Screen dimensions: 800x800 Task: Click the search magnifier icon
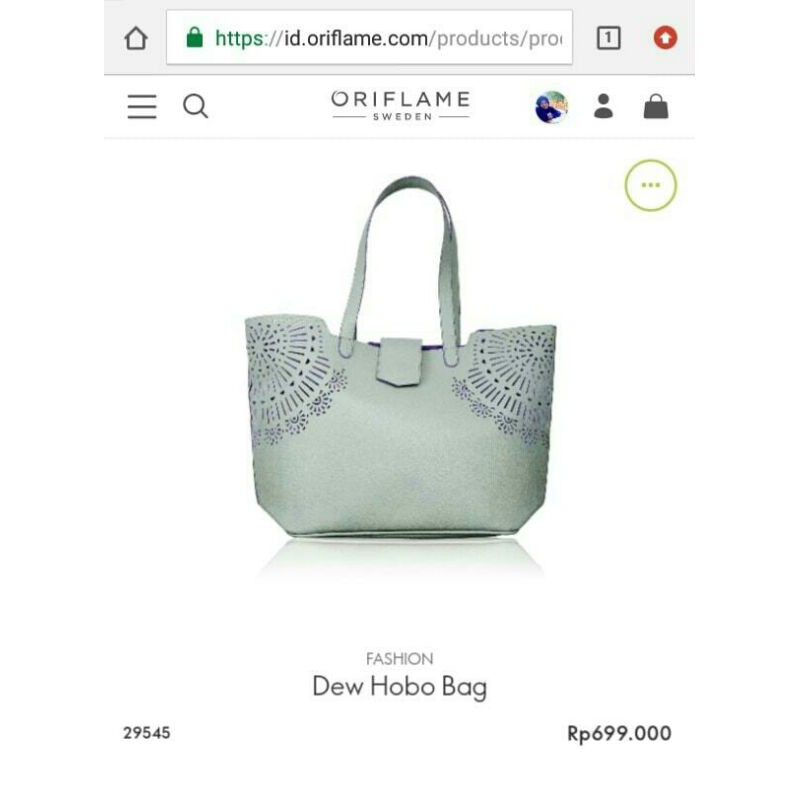[x=195, y=107]
